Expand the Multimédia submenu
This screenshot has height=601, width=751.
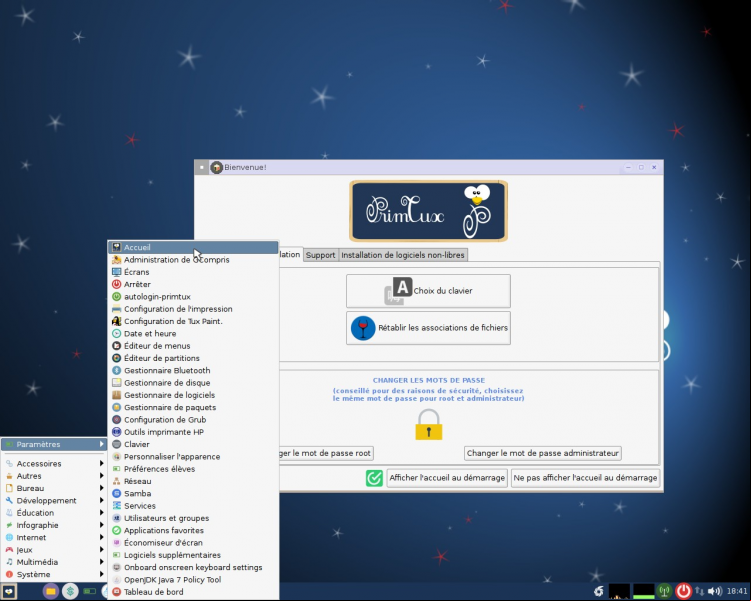(54, 562)
